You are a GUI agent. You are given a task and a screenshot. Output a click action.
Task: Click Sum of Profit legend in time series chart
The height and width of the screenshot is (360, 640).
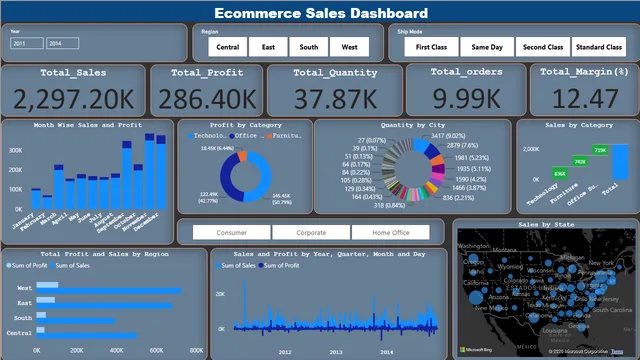click(279, 265)
